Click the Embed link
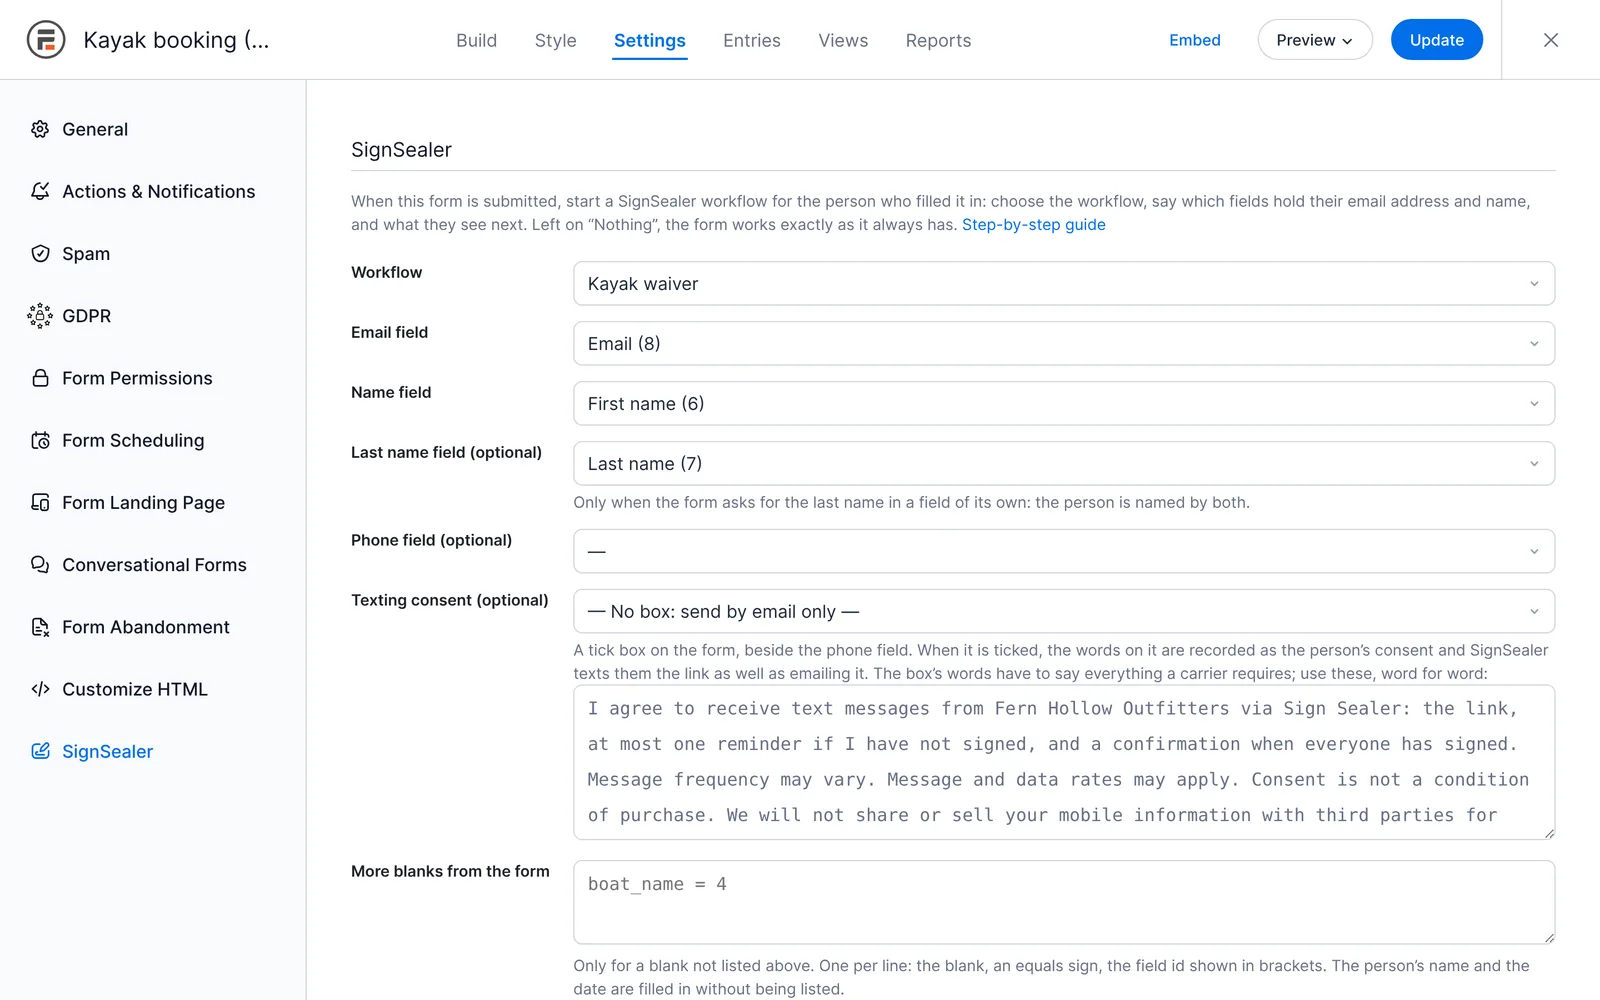The width and height of the screenshot is (1600, 1000). tap(1195, 40)
